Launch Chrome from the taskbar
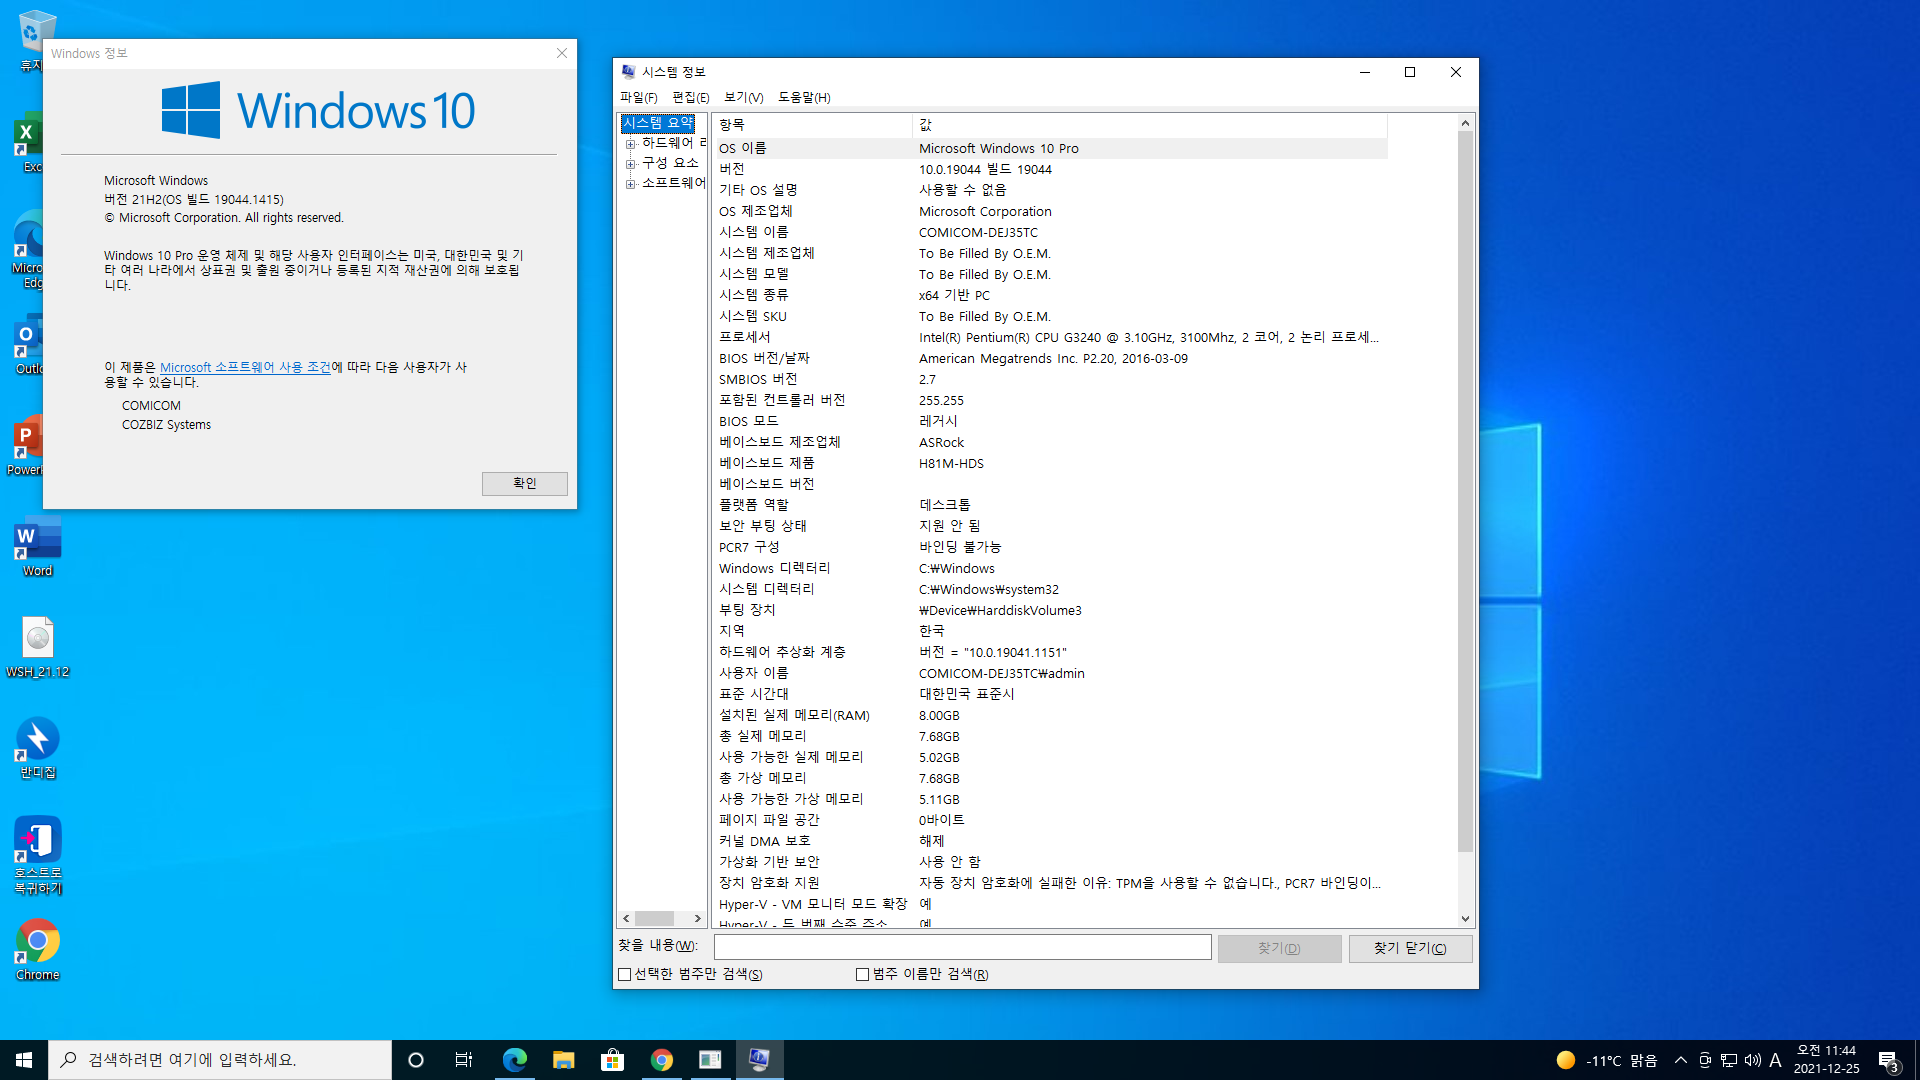The width and height of the screenshot is (1920, 1080). pos(661,1060)
